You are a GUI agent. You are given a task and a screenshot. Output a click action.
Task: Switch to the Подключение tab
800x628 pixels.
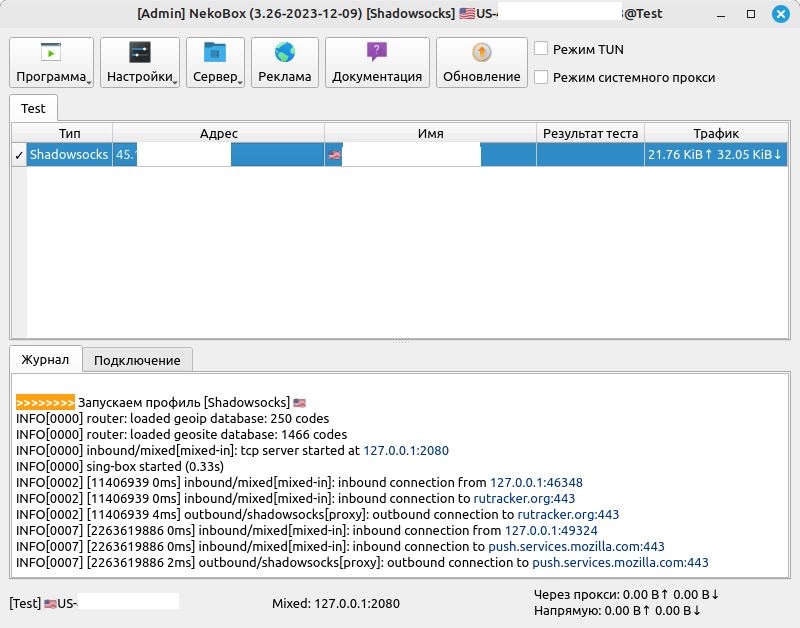pos(137,360)
